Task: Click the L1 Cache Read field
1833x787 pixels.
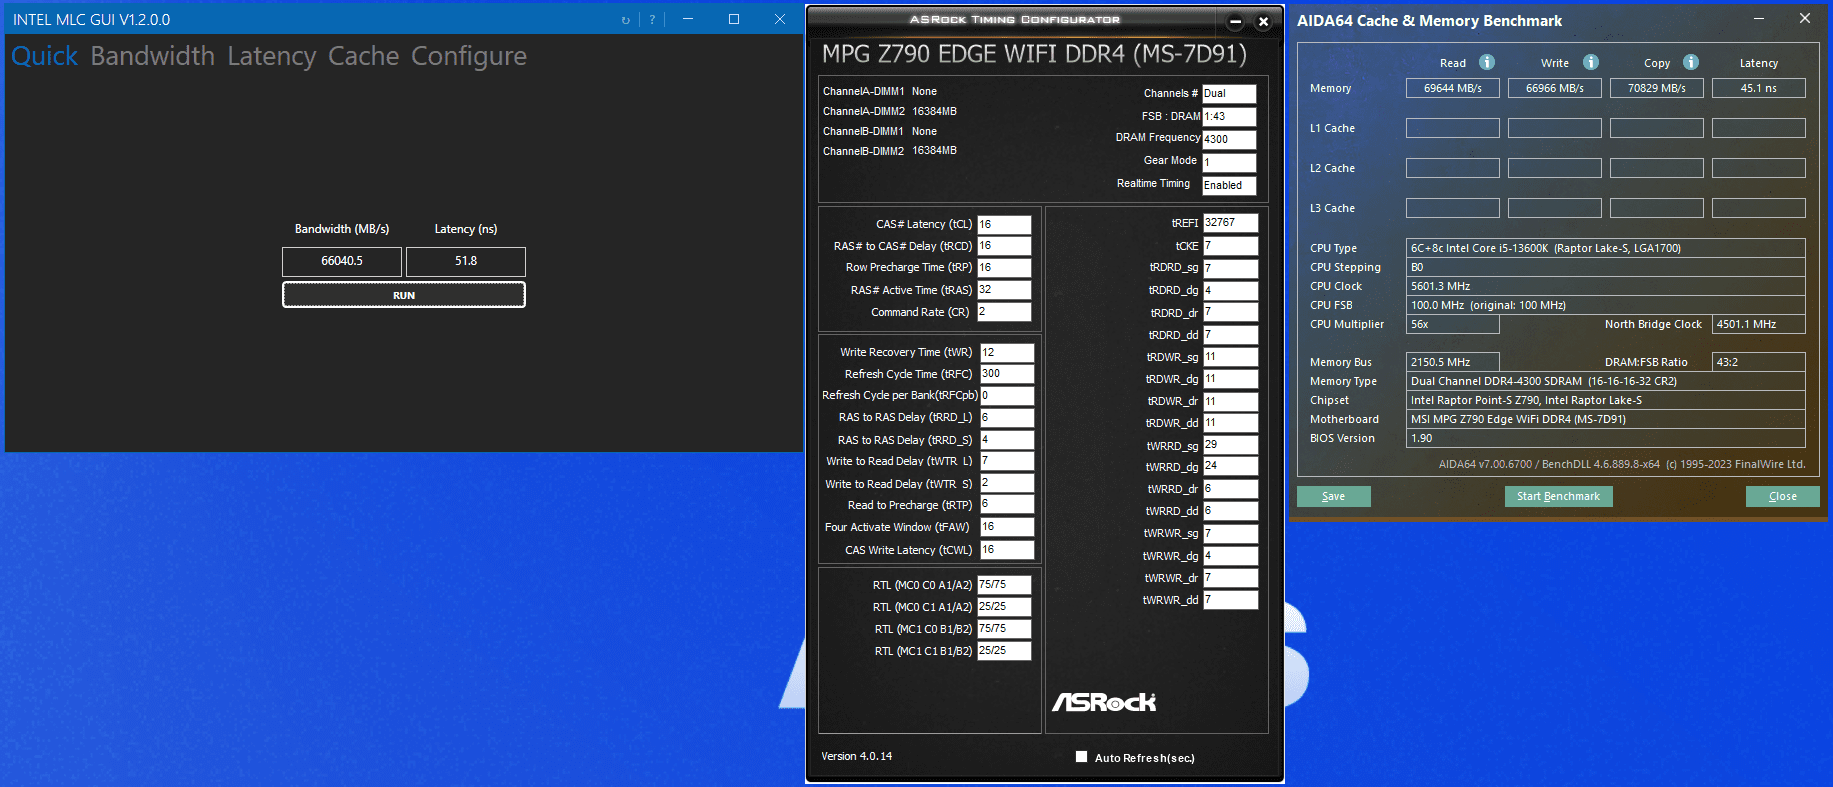Action: tap(1452, 128)
